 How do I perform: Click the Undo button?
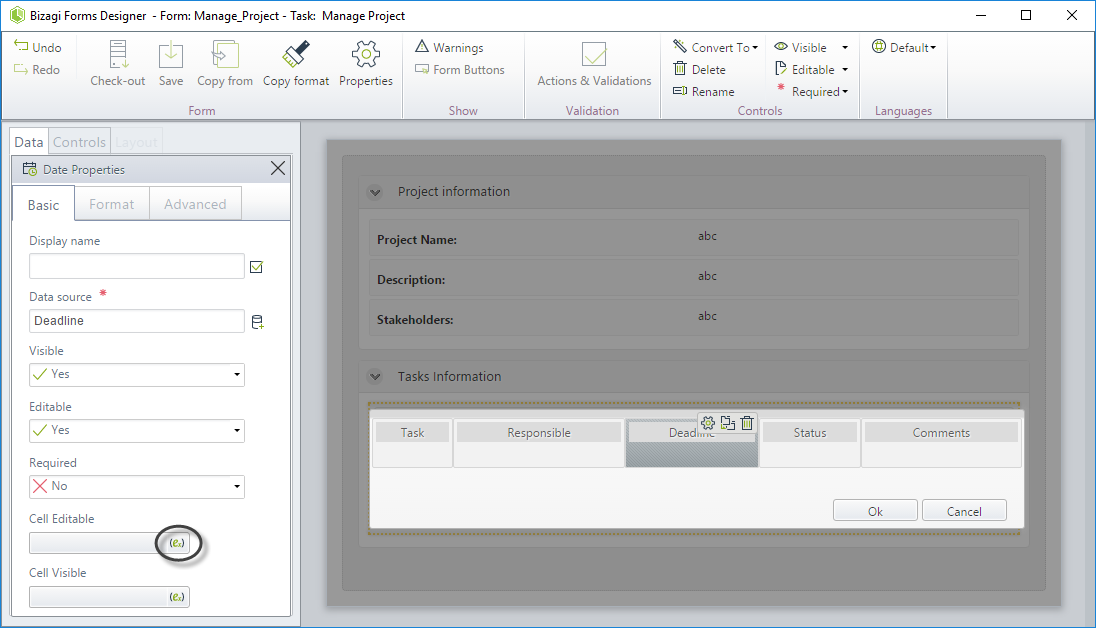[38, 48]
